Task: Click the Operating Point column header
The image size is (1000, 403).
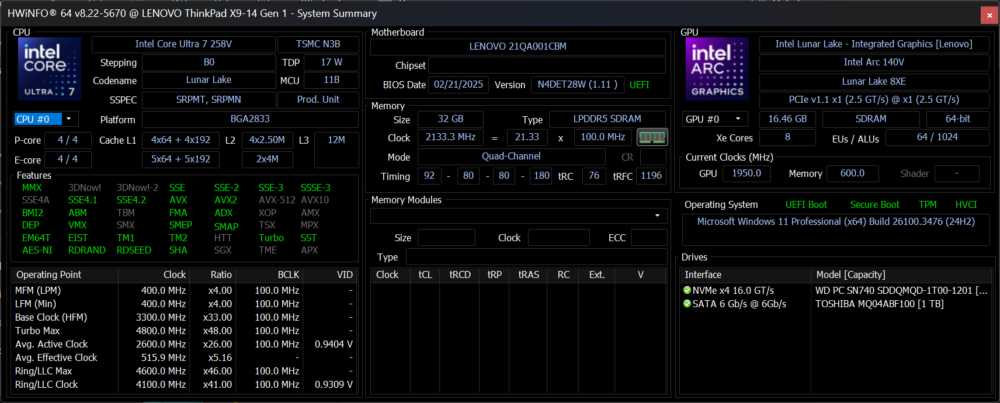Action: point(50,274)
